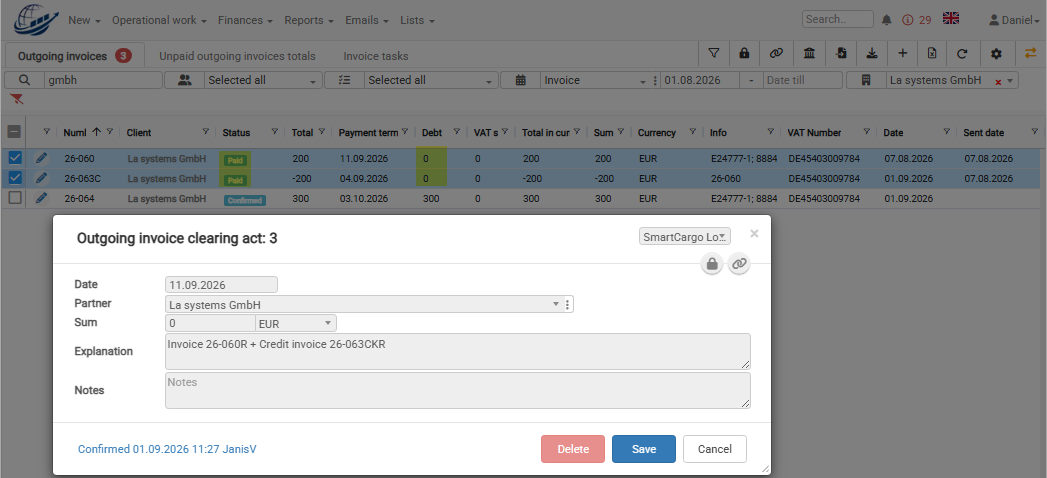The image size is (1047, 478).
Task: Switch to Invoice tasks tab
Action: pos(376,56)
